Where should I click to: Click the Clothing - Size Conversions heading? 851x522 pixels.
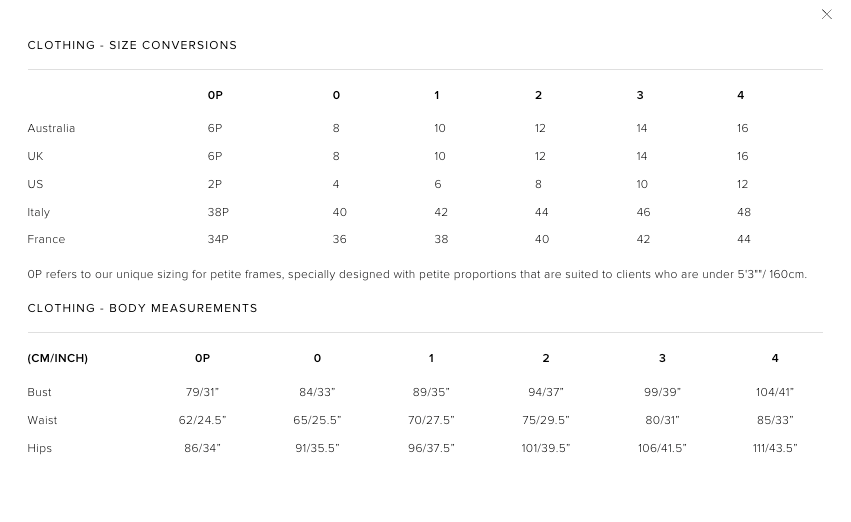pyautogui.click(x=132, y=45)
